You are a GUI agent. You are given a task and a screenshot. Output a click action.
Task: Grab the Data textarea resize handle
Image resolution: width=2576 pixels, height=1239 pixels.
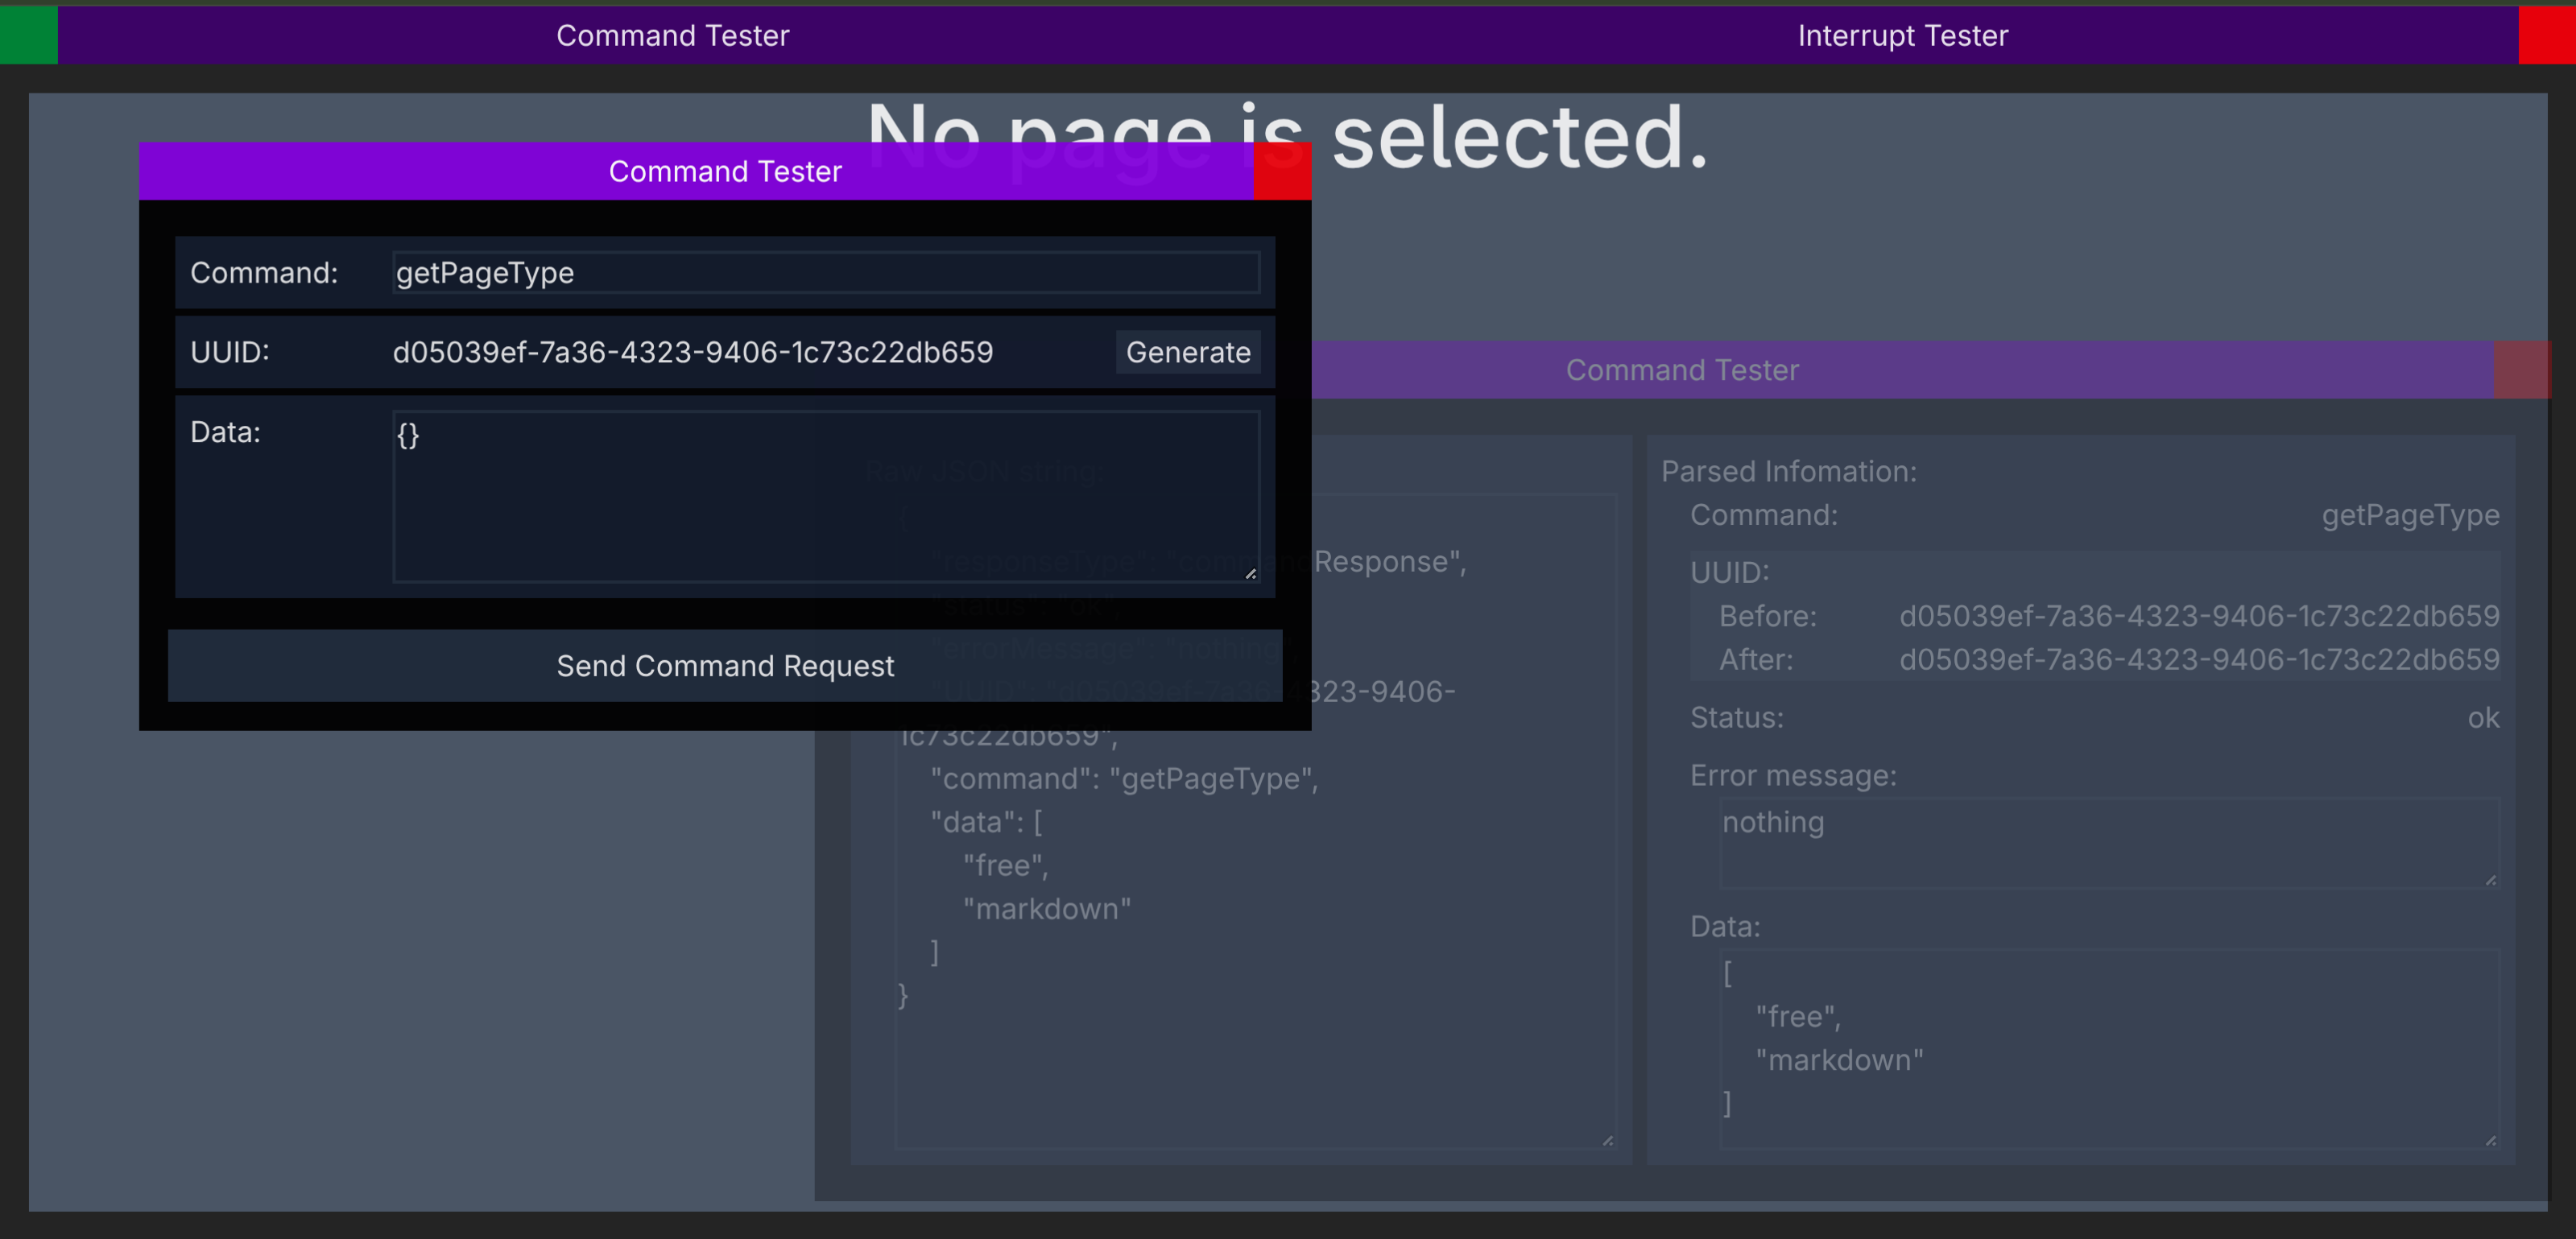click(1250, 573)
